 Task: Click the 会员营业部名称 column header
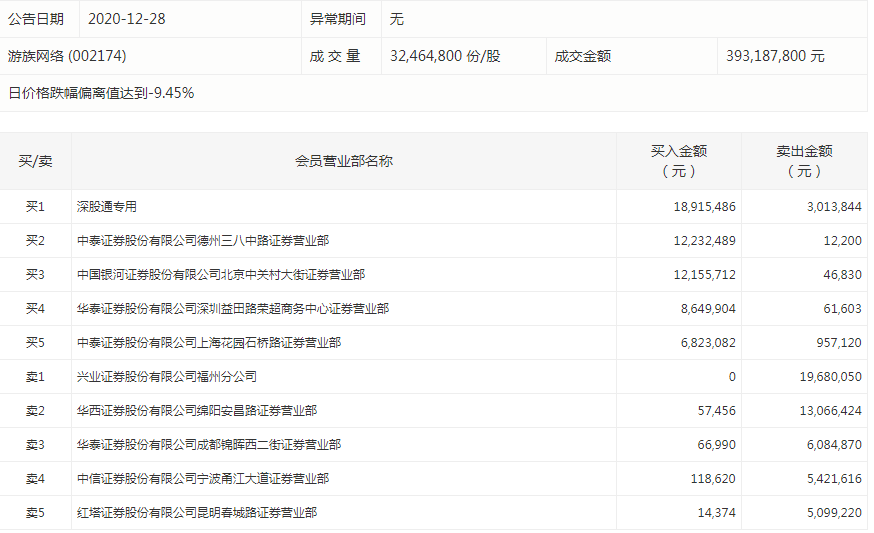coord(343,161)
